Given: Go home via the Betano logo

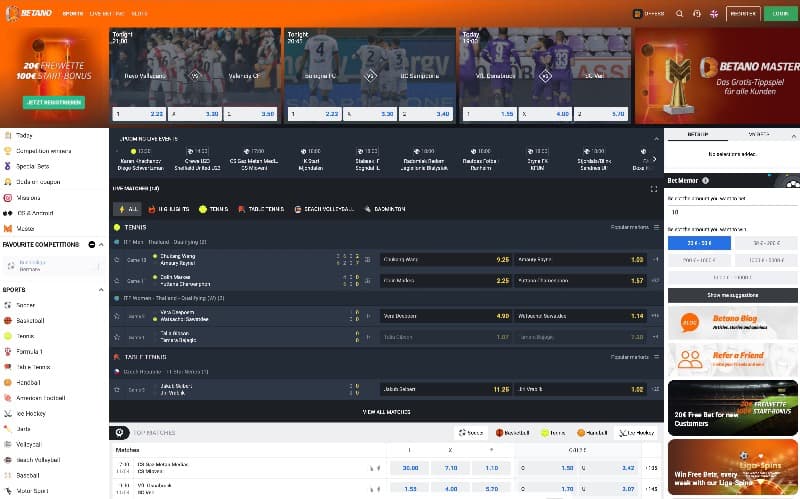Looking at the screenshot, I should click(30, 13).
